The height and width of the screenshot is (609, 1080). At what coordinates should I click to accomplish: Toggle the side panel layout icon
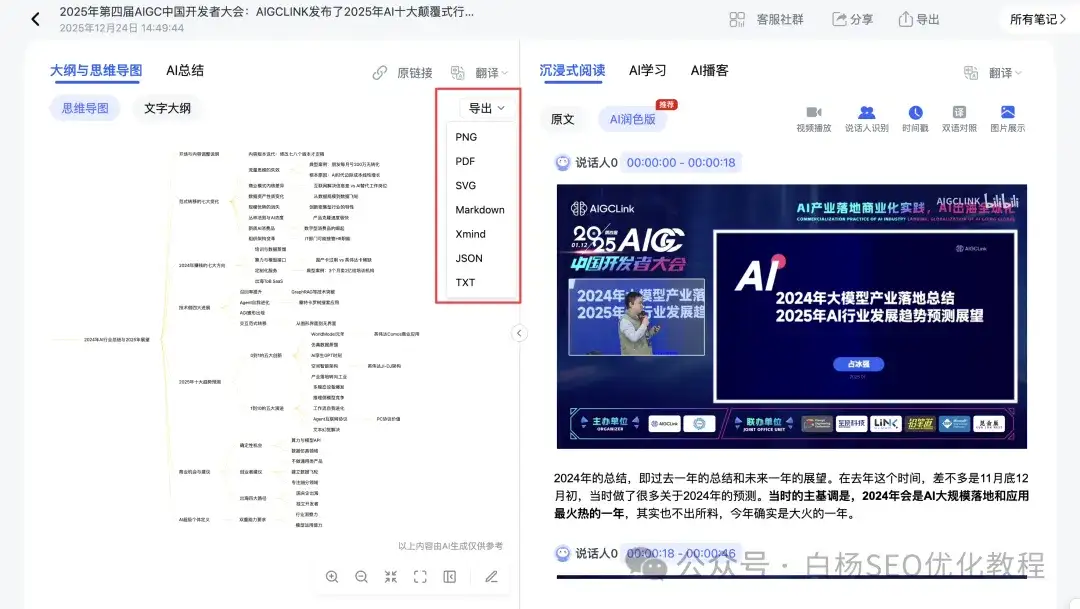(450, 577)
